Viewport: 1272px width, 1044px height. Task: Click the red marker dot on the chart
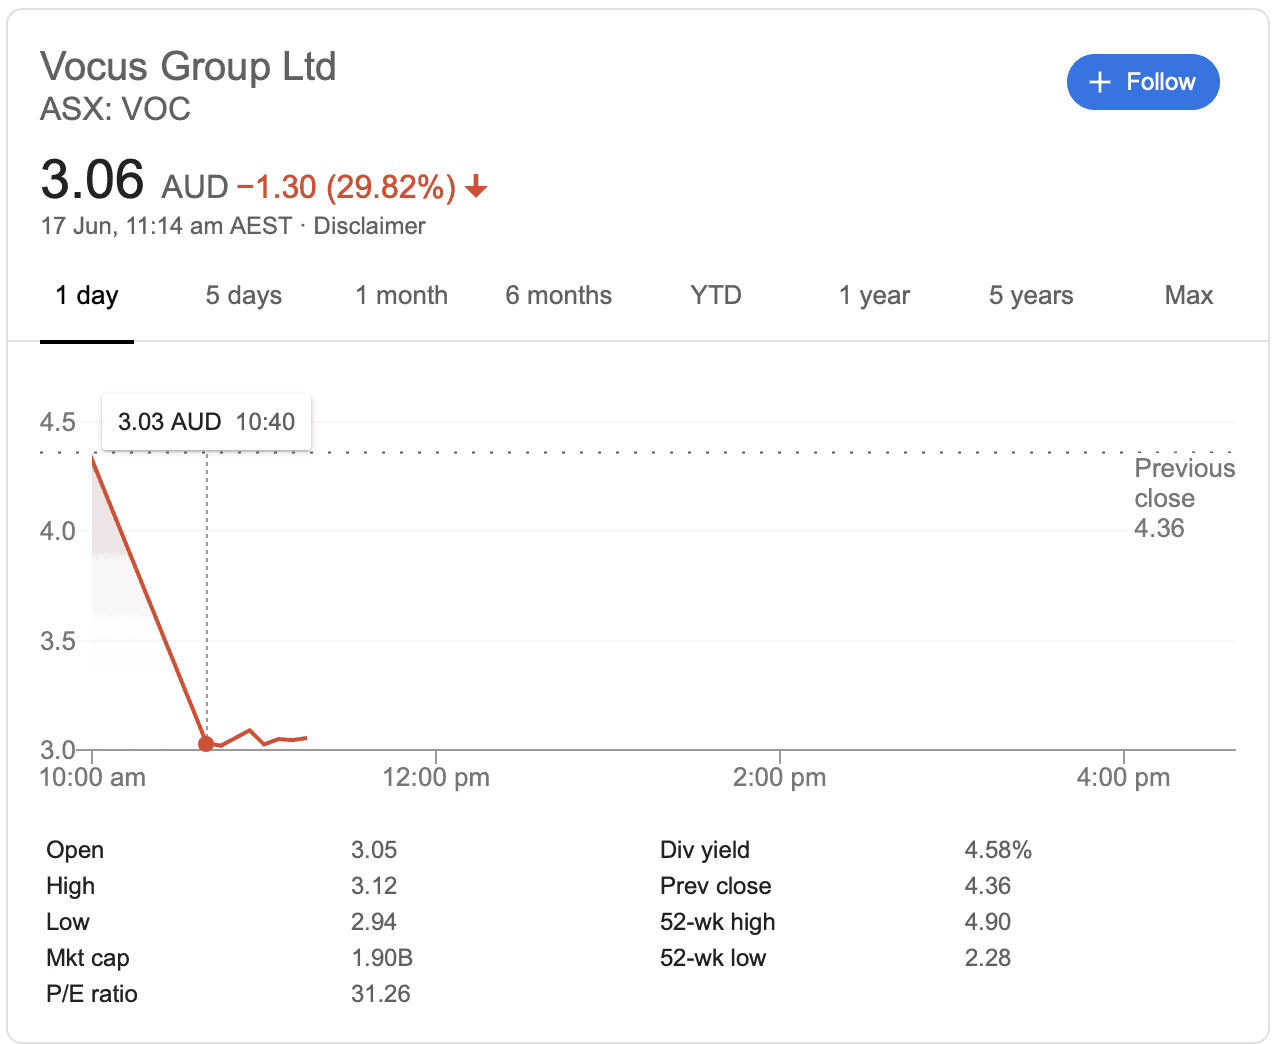(206, 743)
